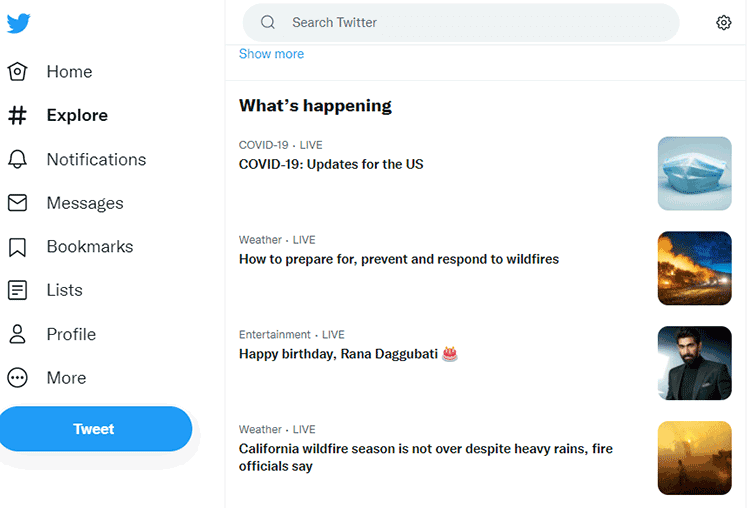Select the Explore hashtag icon
Screen dimensions: 750x508
click(x=17, y=115)
